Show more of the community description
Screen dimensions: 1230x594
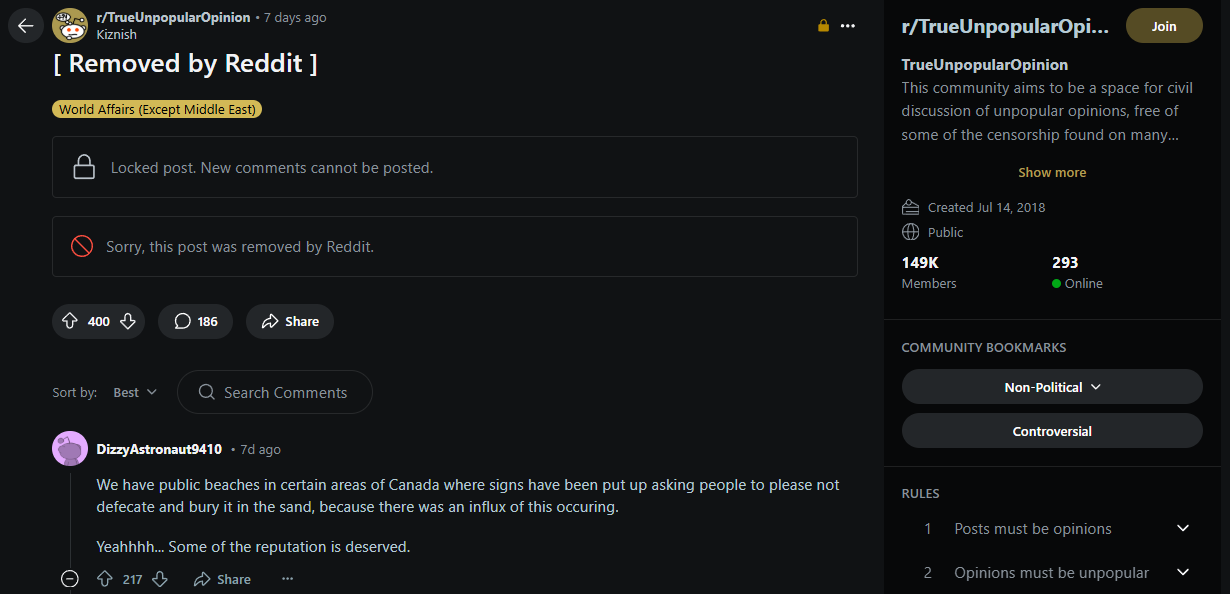(1052, 172)
